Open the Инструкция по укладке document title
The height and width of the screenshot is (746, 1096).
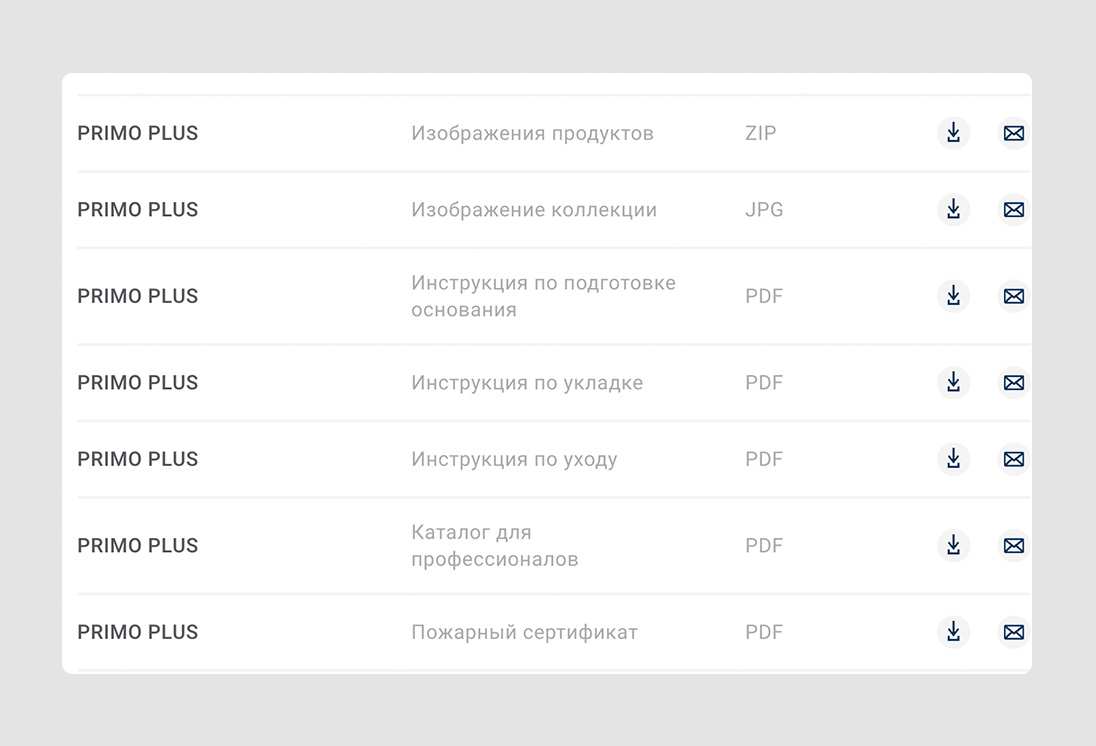tap(527, 383)
